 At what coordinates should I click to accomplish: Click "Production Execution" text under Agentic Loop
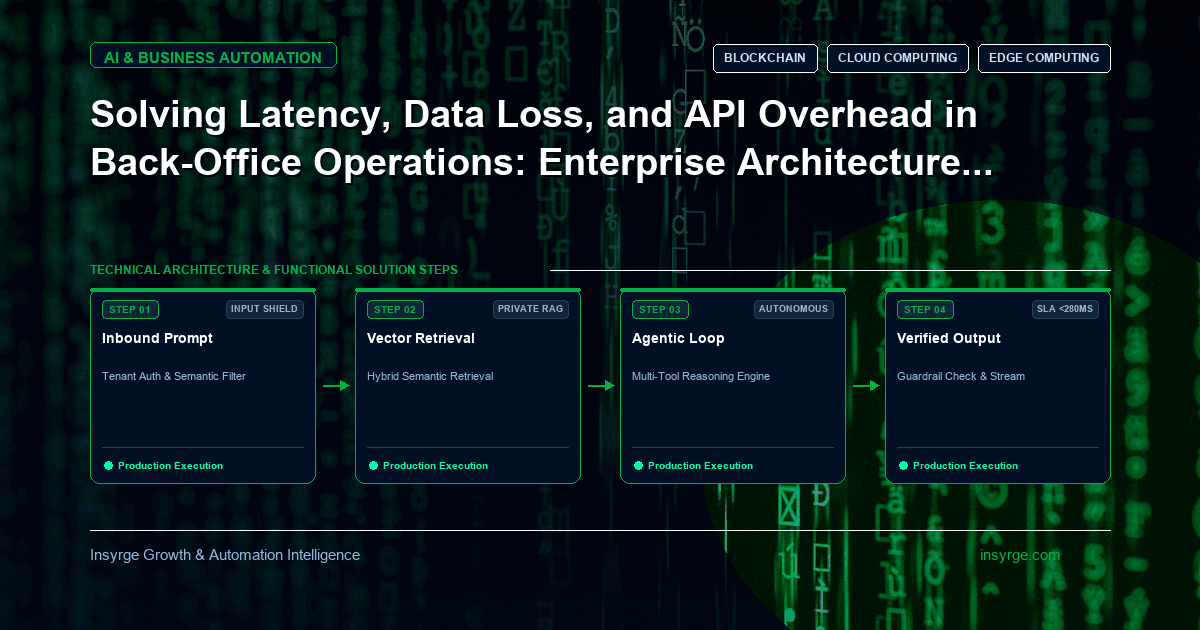(x=701, y=466)
